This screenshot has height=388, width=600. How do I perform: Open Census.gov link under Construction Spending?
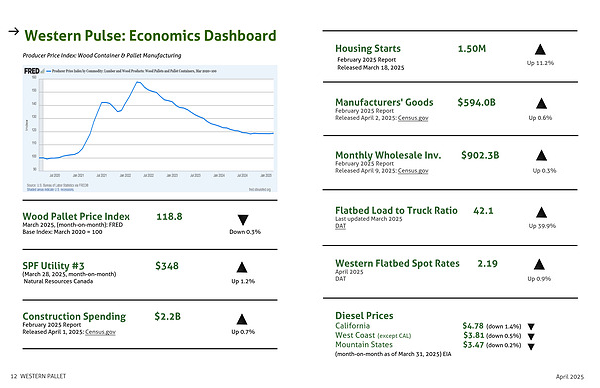(x=100, y=332)
